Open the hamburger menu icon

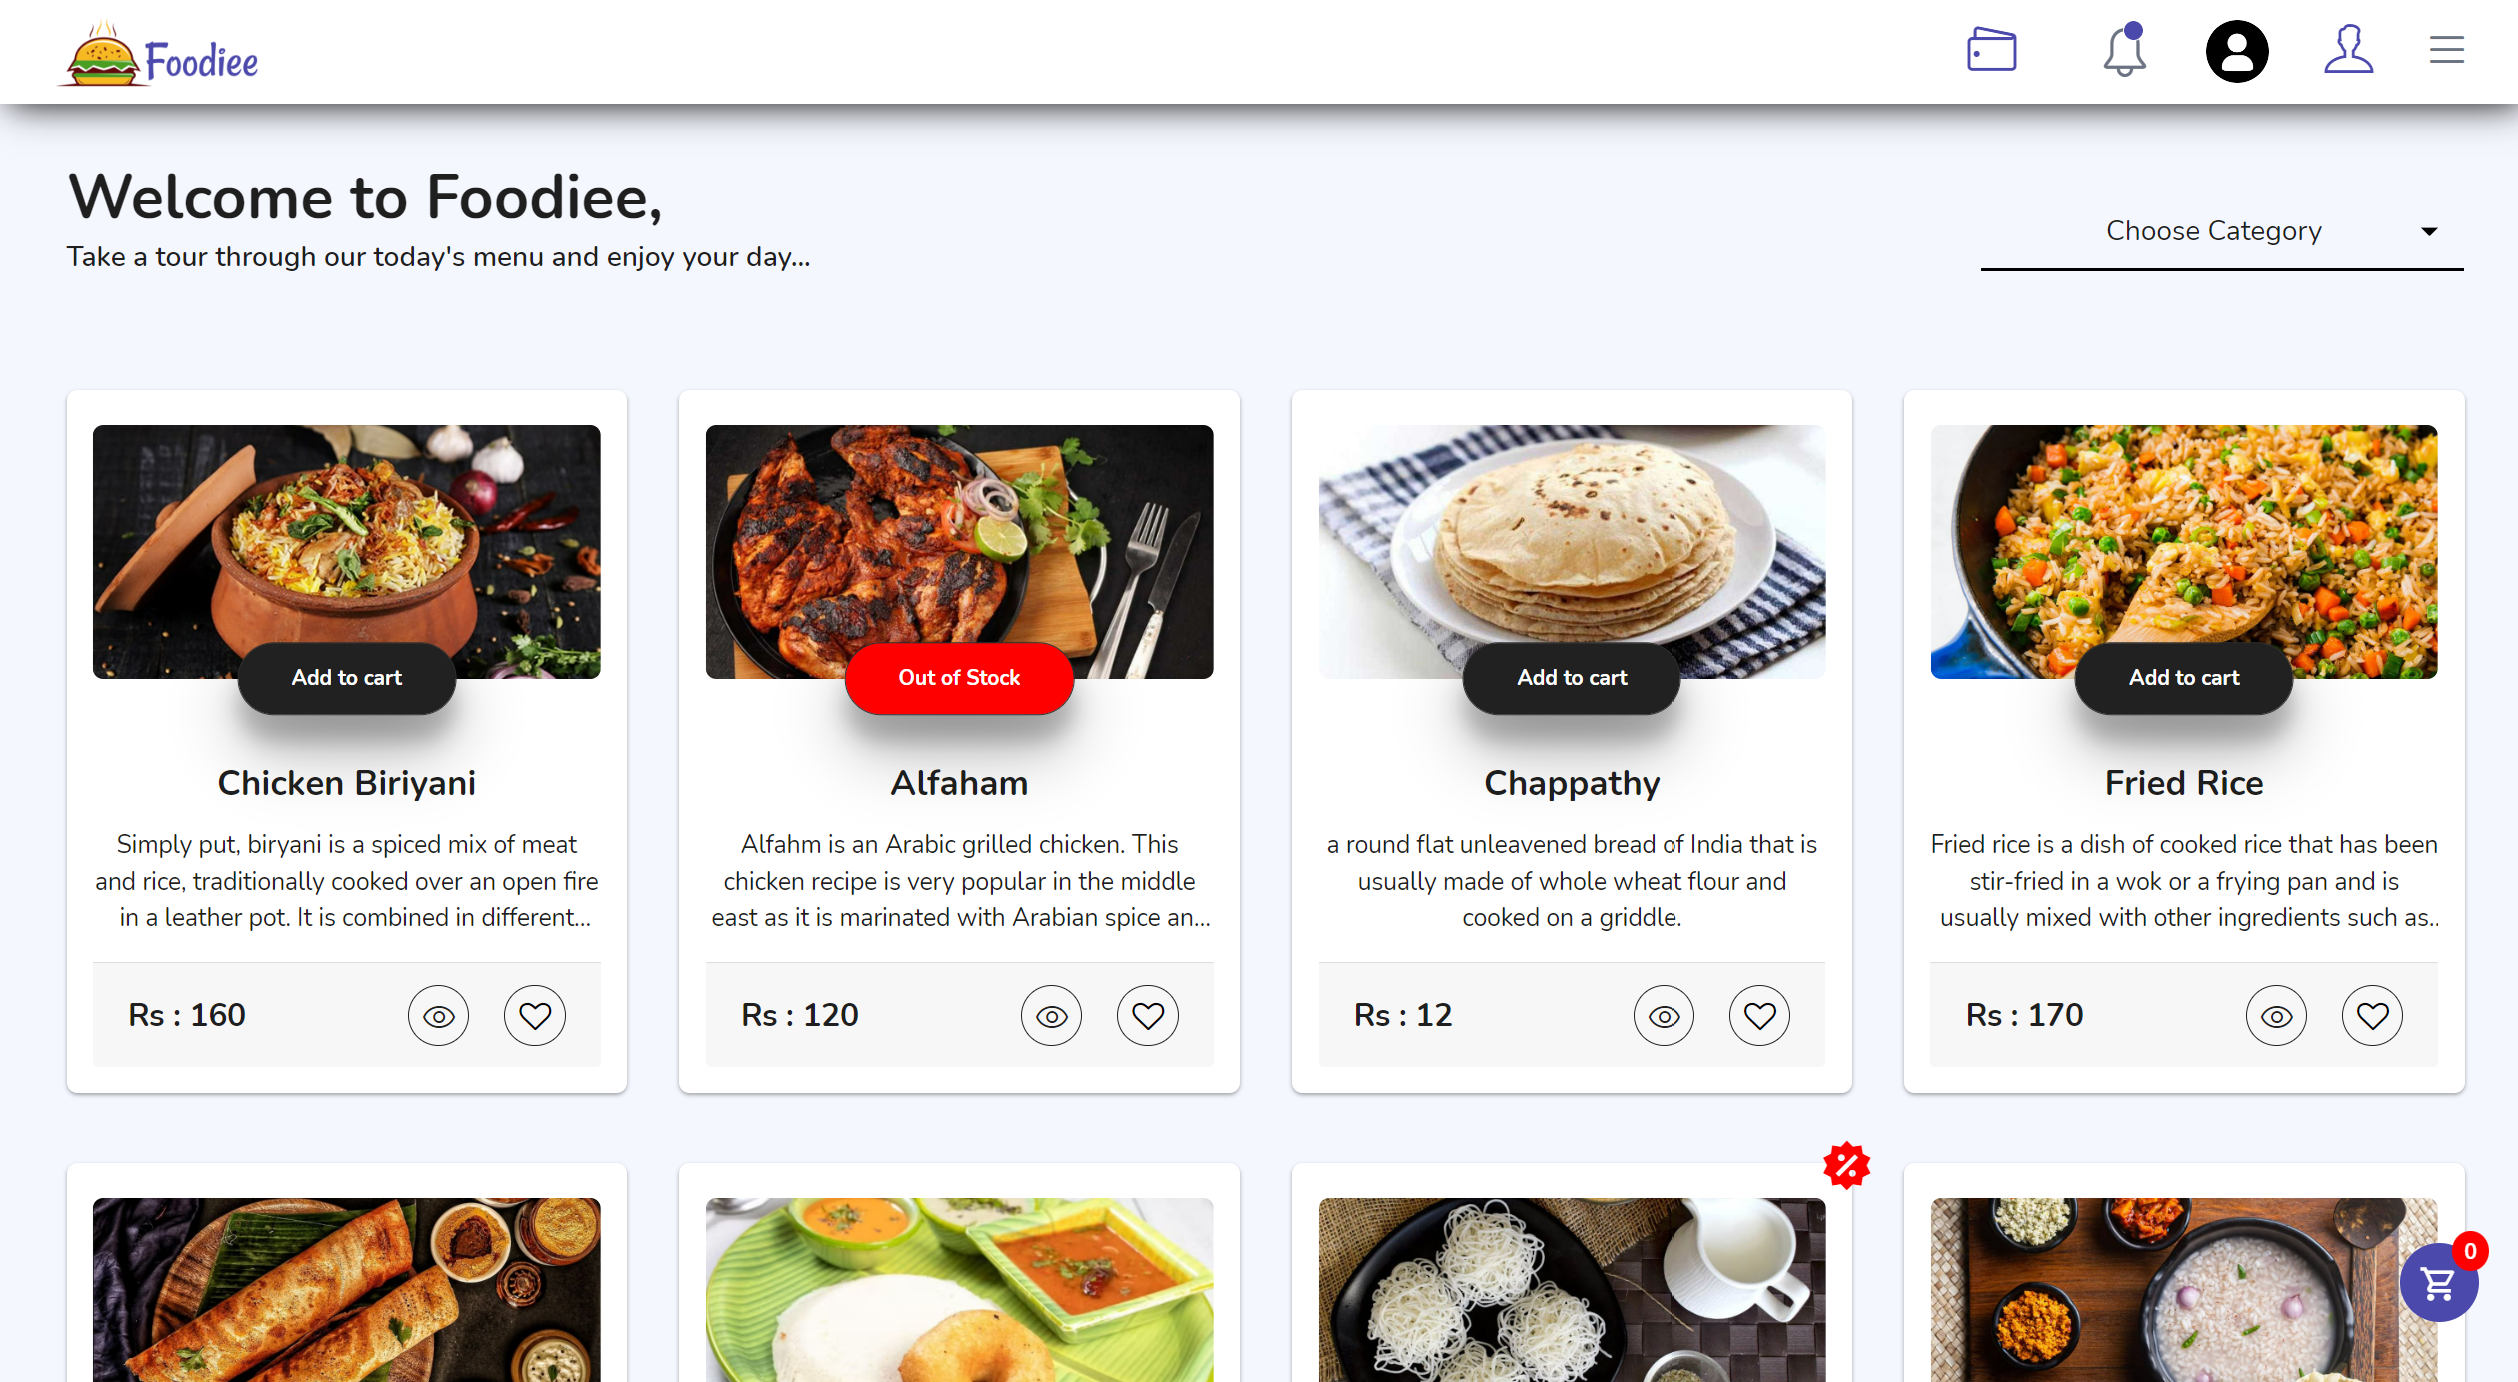pos(2447,49)
